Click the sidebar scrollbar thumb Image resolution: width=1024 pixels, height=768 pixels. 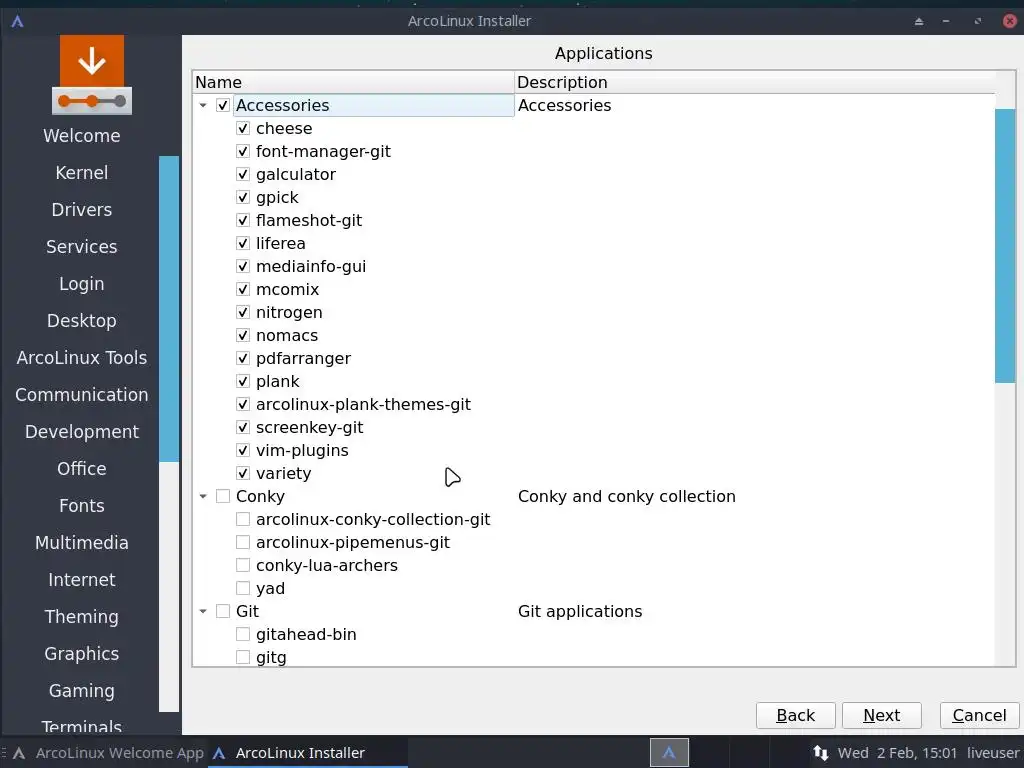(168, 309)
